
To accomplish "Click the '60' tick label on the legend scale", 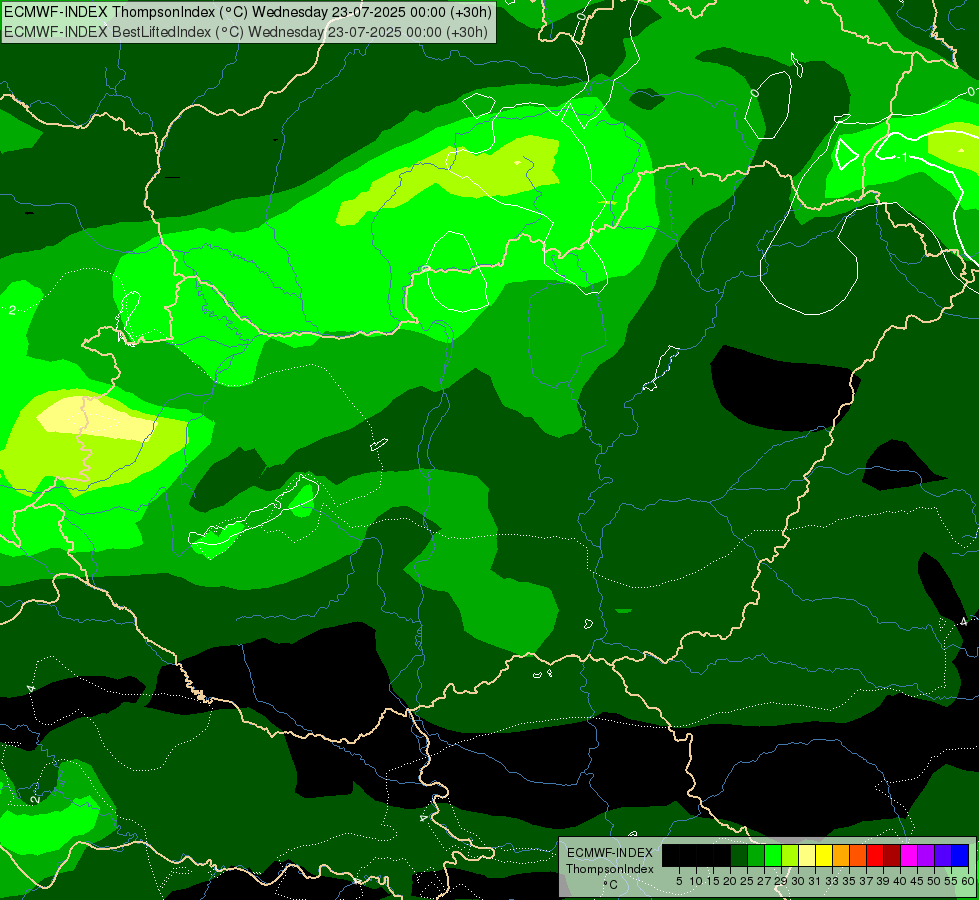I will tap(967, 881).
